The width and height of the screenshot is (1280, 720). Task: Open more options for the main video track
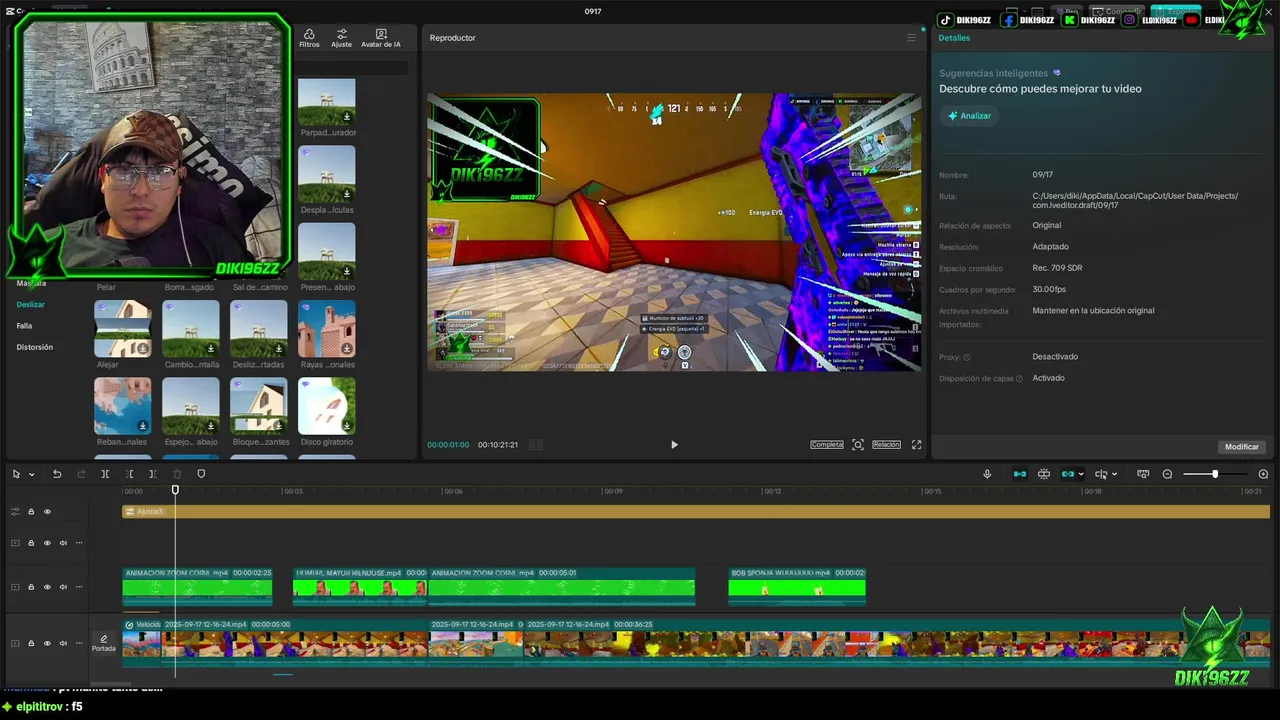coord(79,643)
